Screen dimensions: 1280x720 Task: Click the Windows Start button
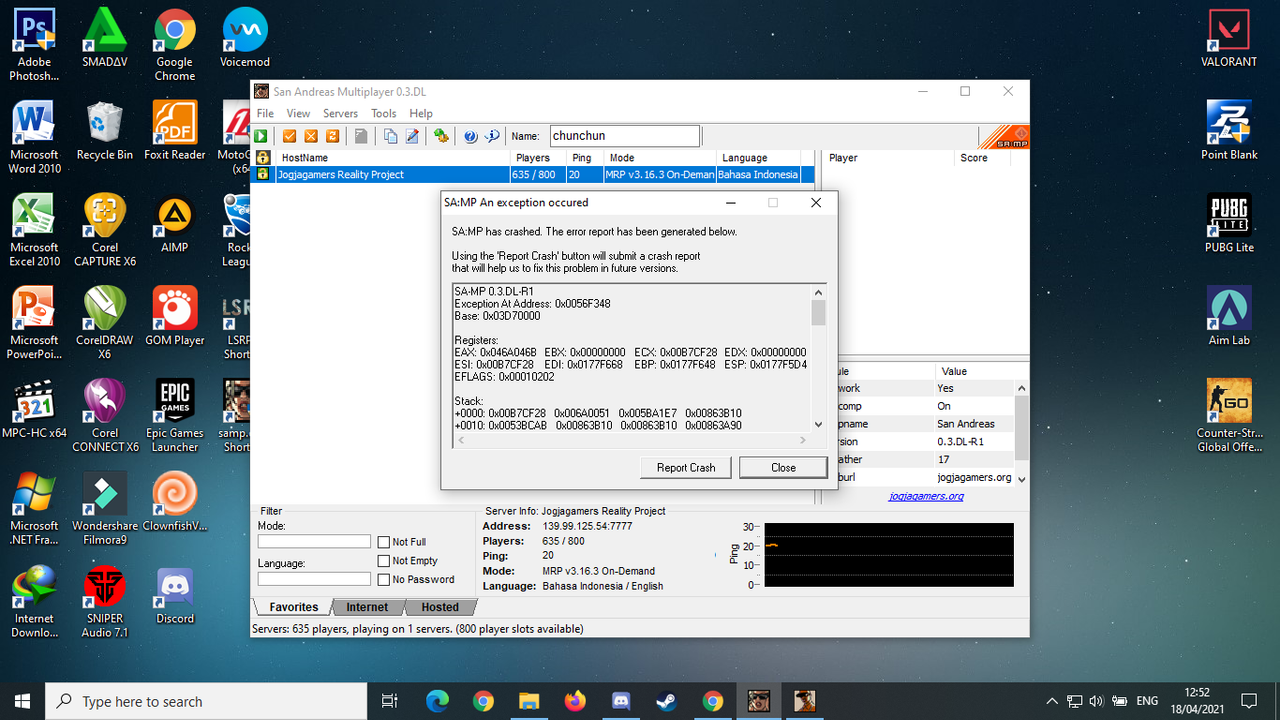pos(22,701)
